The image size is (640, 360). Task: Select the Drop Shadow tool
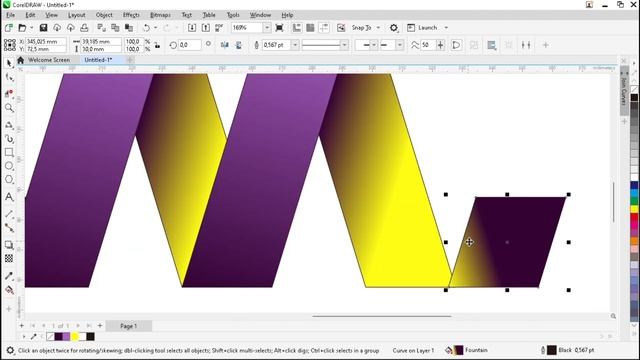pos(9,245)
